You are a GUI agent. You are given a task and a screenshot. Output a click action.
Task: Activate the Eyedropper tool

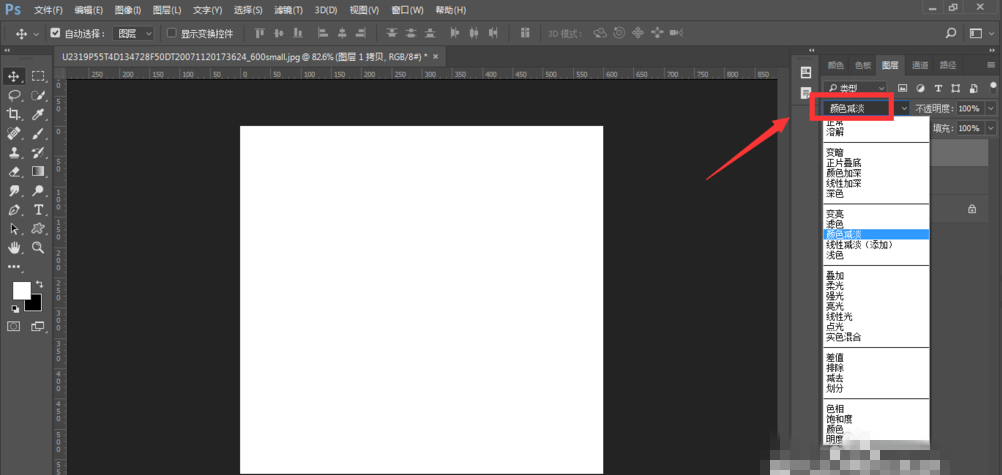pyautogui.click(x=38, y=114)
